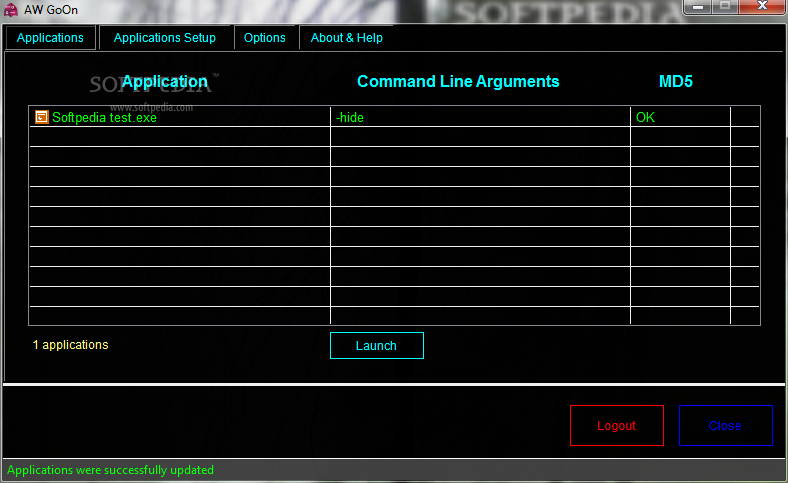Screen dimensions: 788x483
Task: Click the red Logout button
Action: (x=617, y=425)
